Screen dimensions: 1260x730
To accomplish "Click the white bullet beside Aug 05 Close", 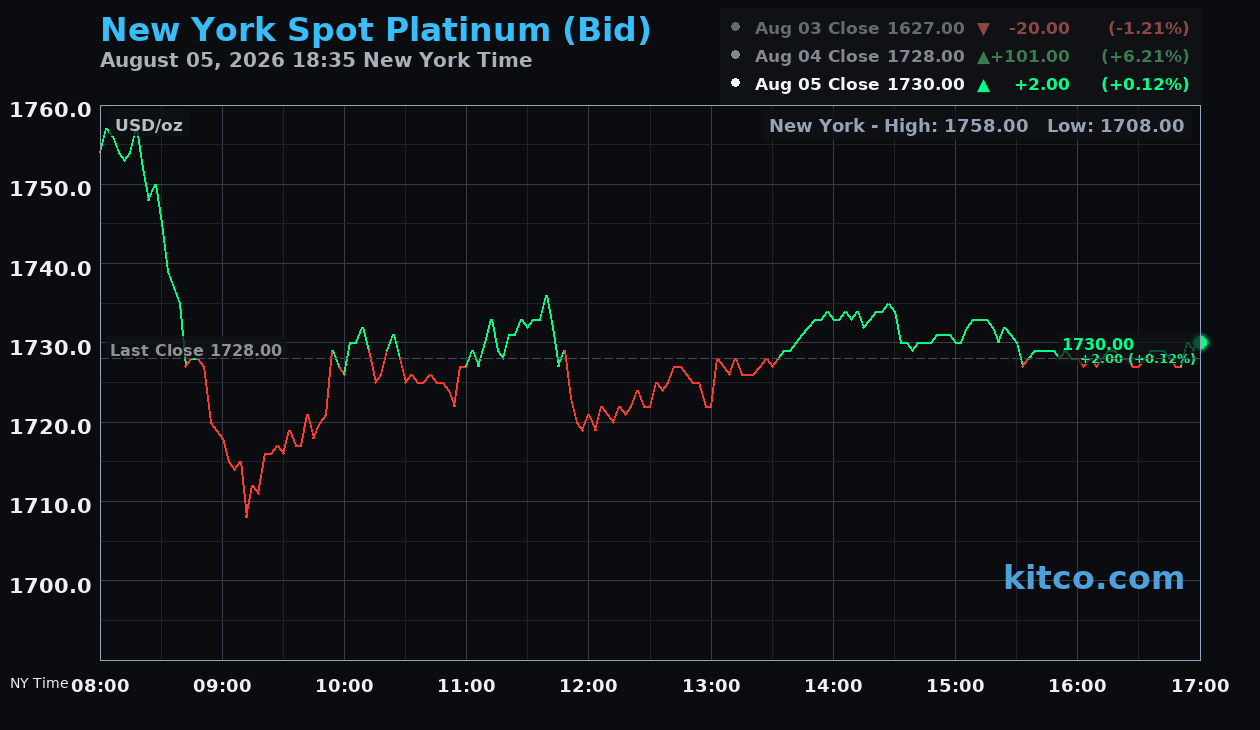I will click(x=736, y=83).
